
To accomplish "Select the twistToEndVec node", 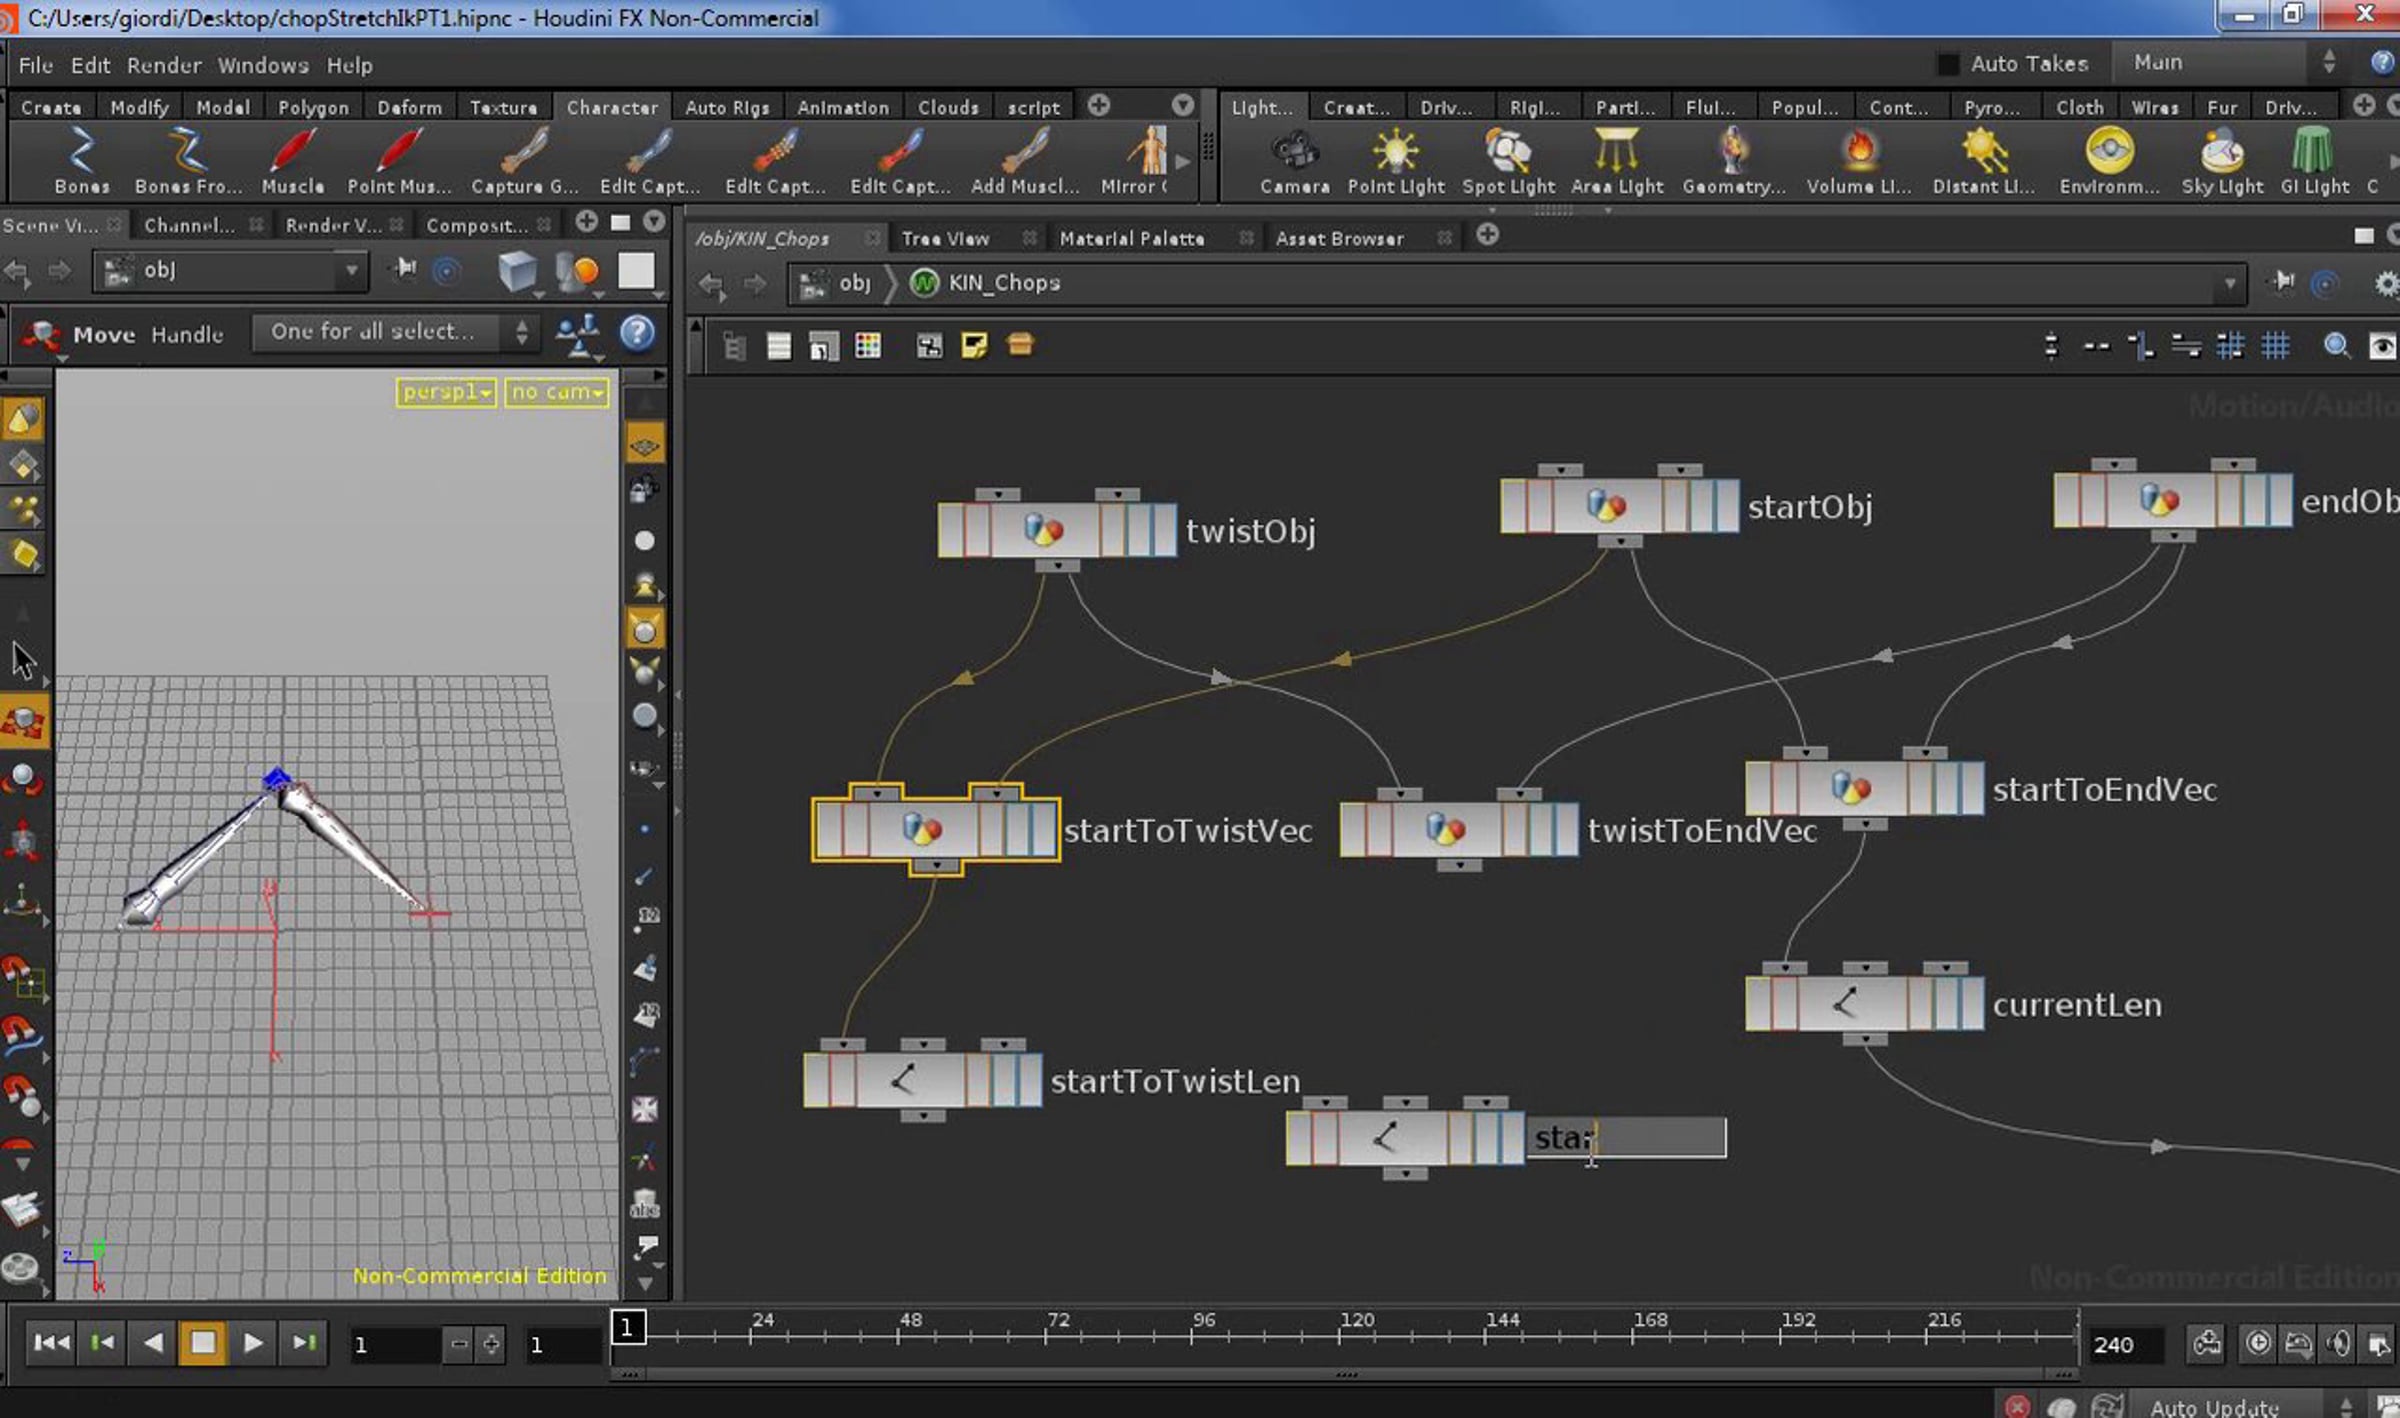I will [1459, 829].
